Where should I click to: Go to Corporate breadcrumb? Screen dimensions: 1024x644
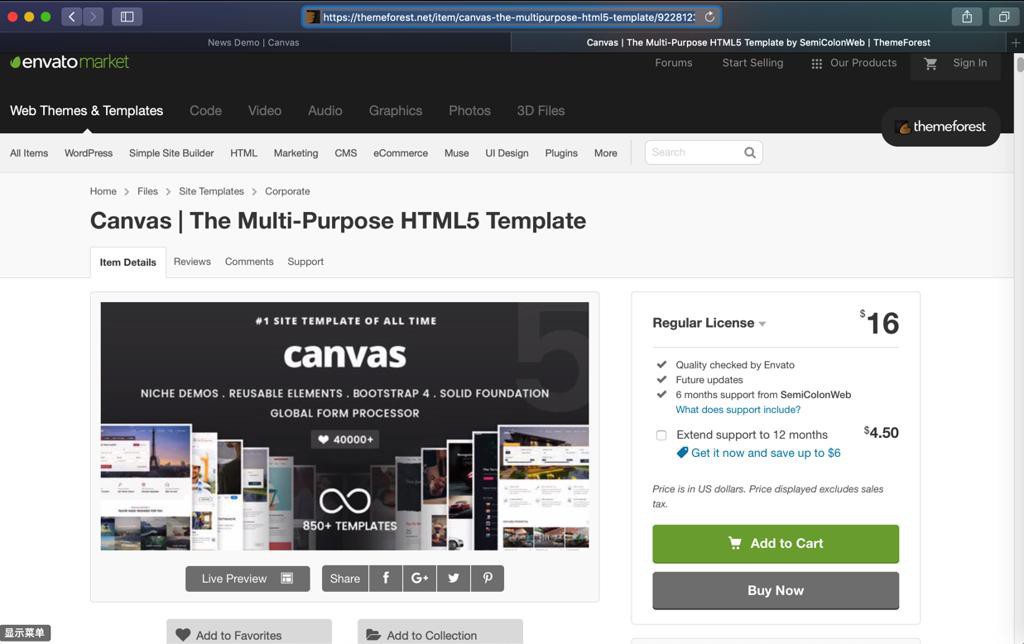(x=287, y=191)
